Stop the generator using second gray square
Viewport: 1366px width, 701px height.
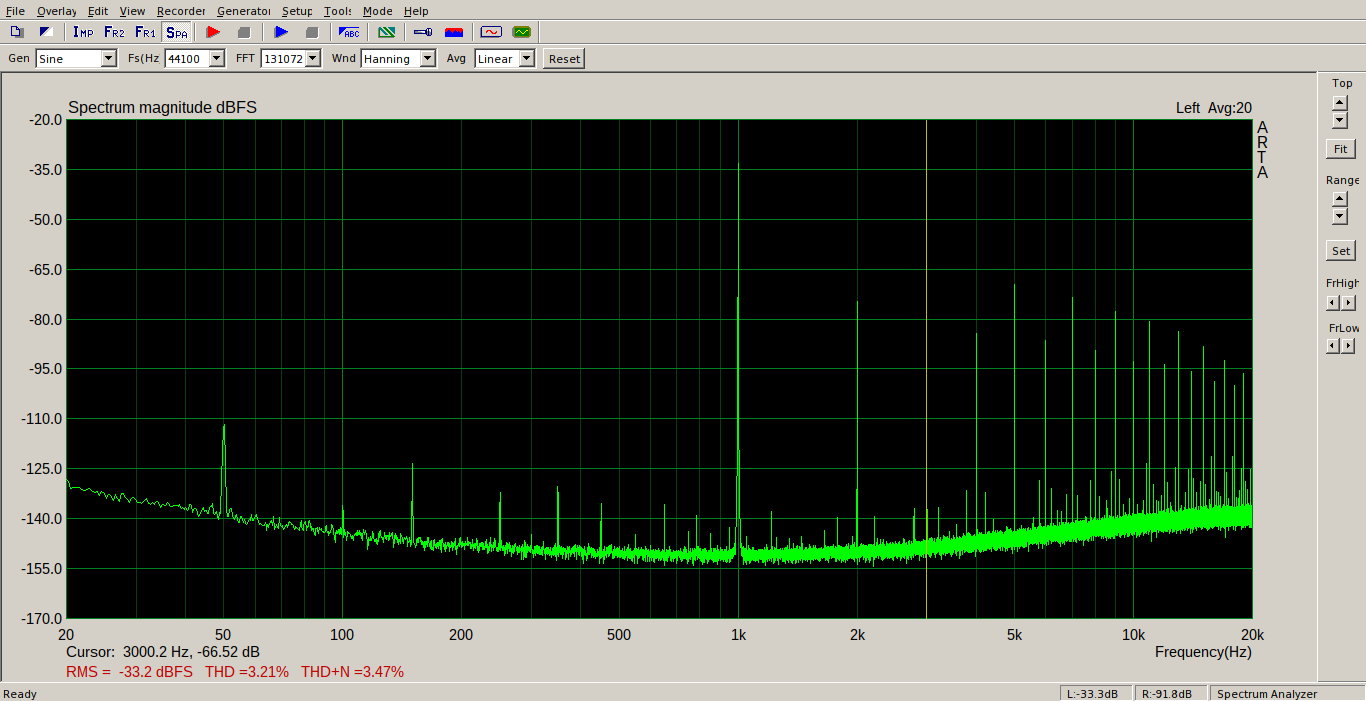(x=311, y=32)
